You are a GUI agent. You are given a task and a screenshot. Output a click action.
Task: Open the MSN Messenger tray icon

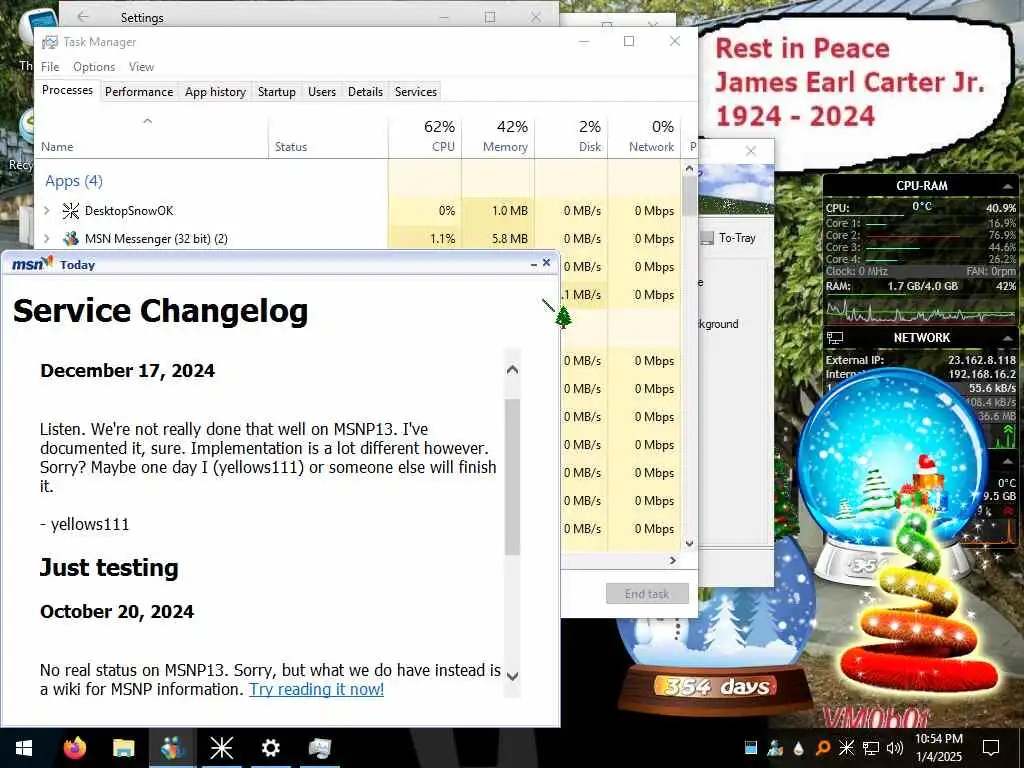[x=775, y=748]
